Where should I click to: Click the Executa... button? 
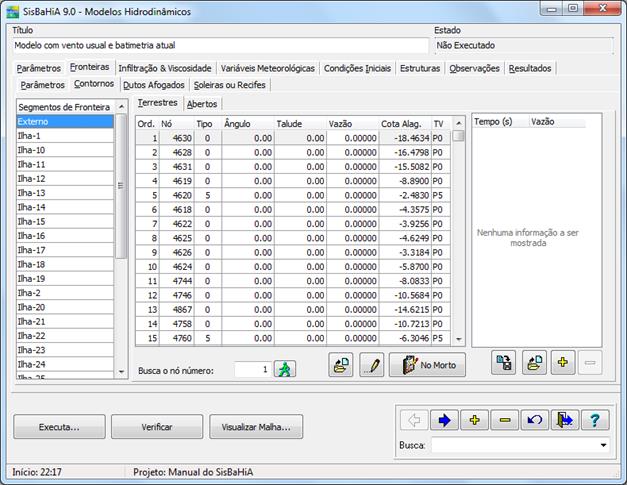click(x=59, y=427)
